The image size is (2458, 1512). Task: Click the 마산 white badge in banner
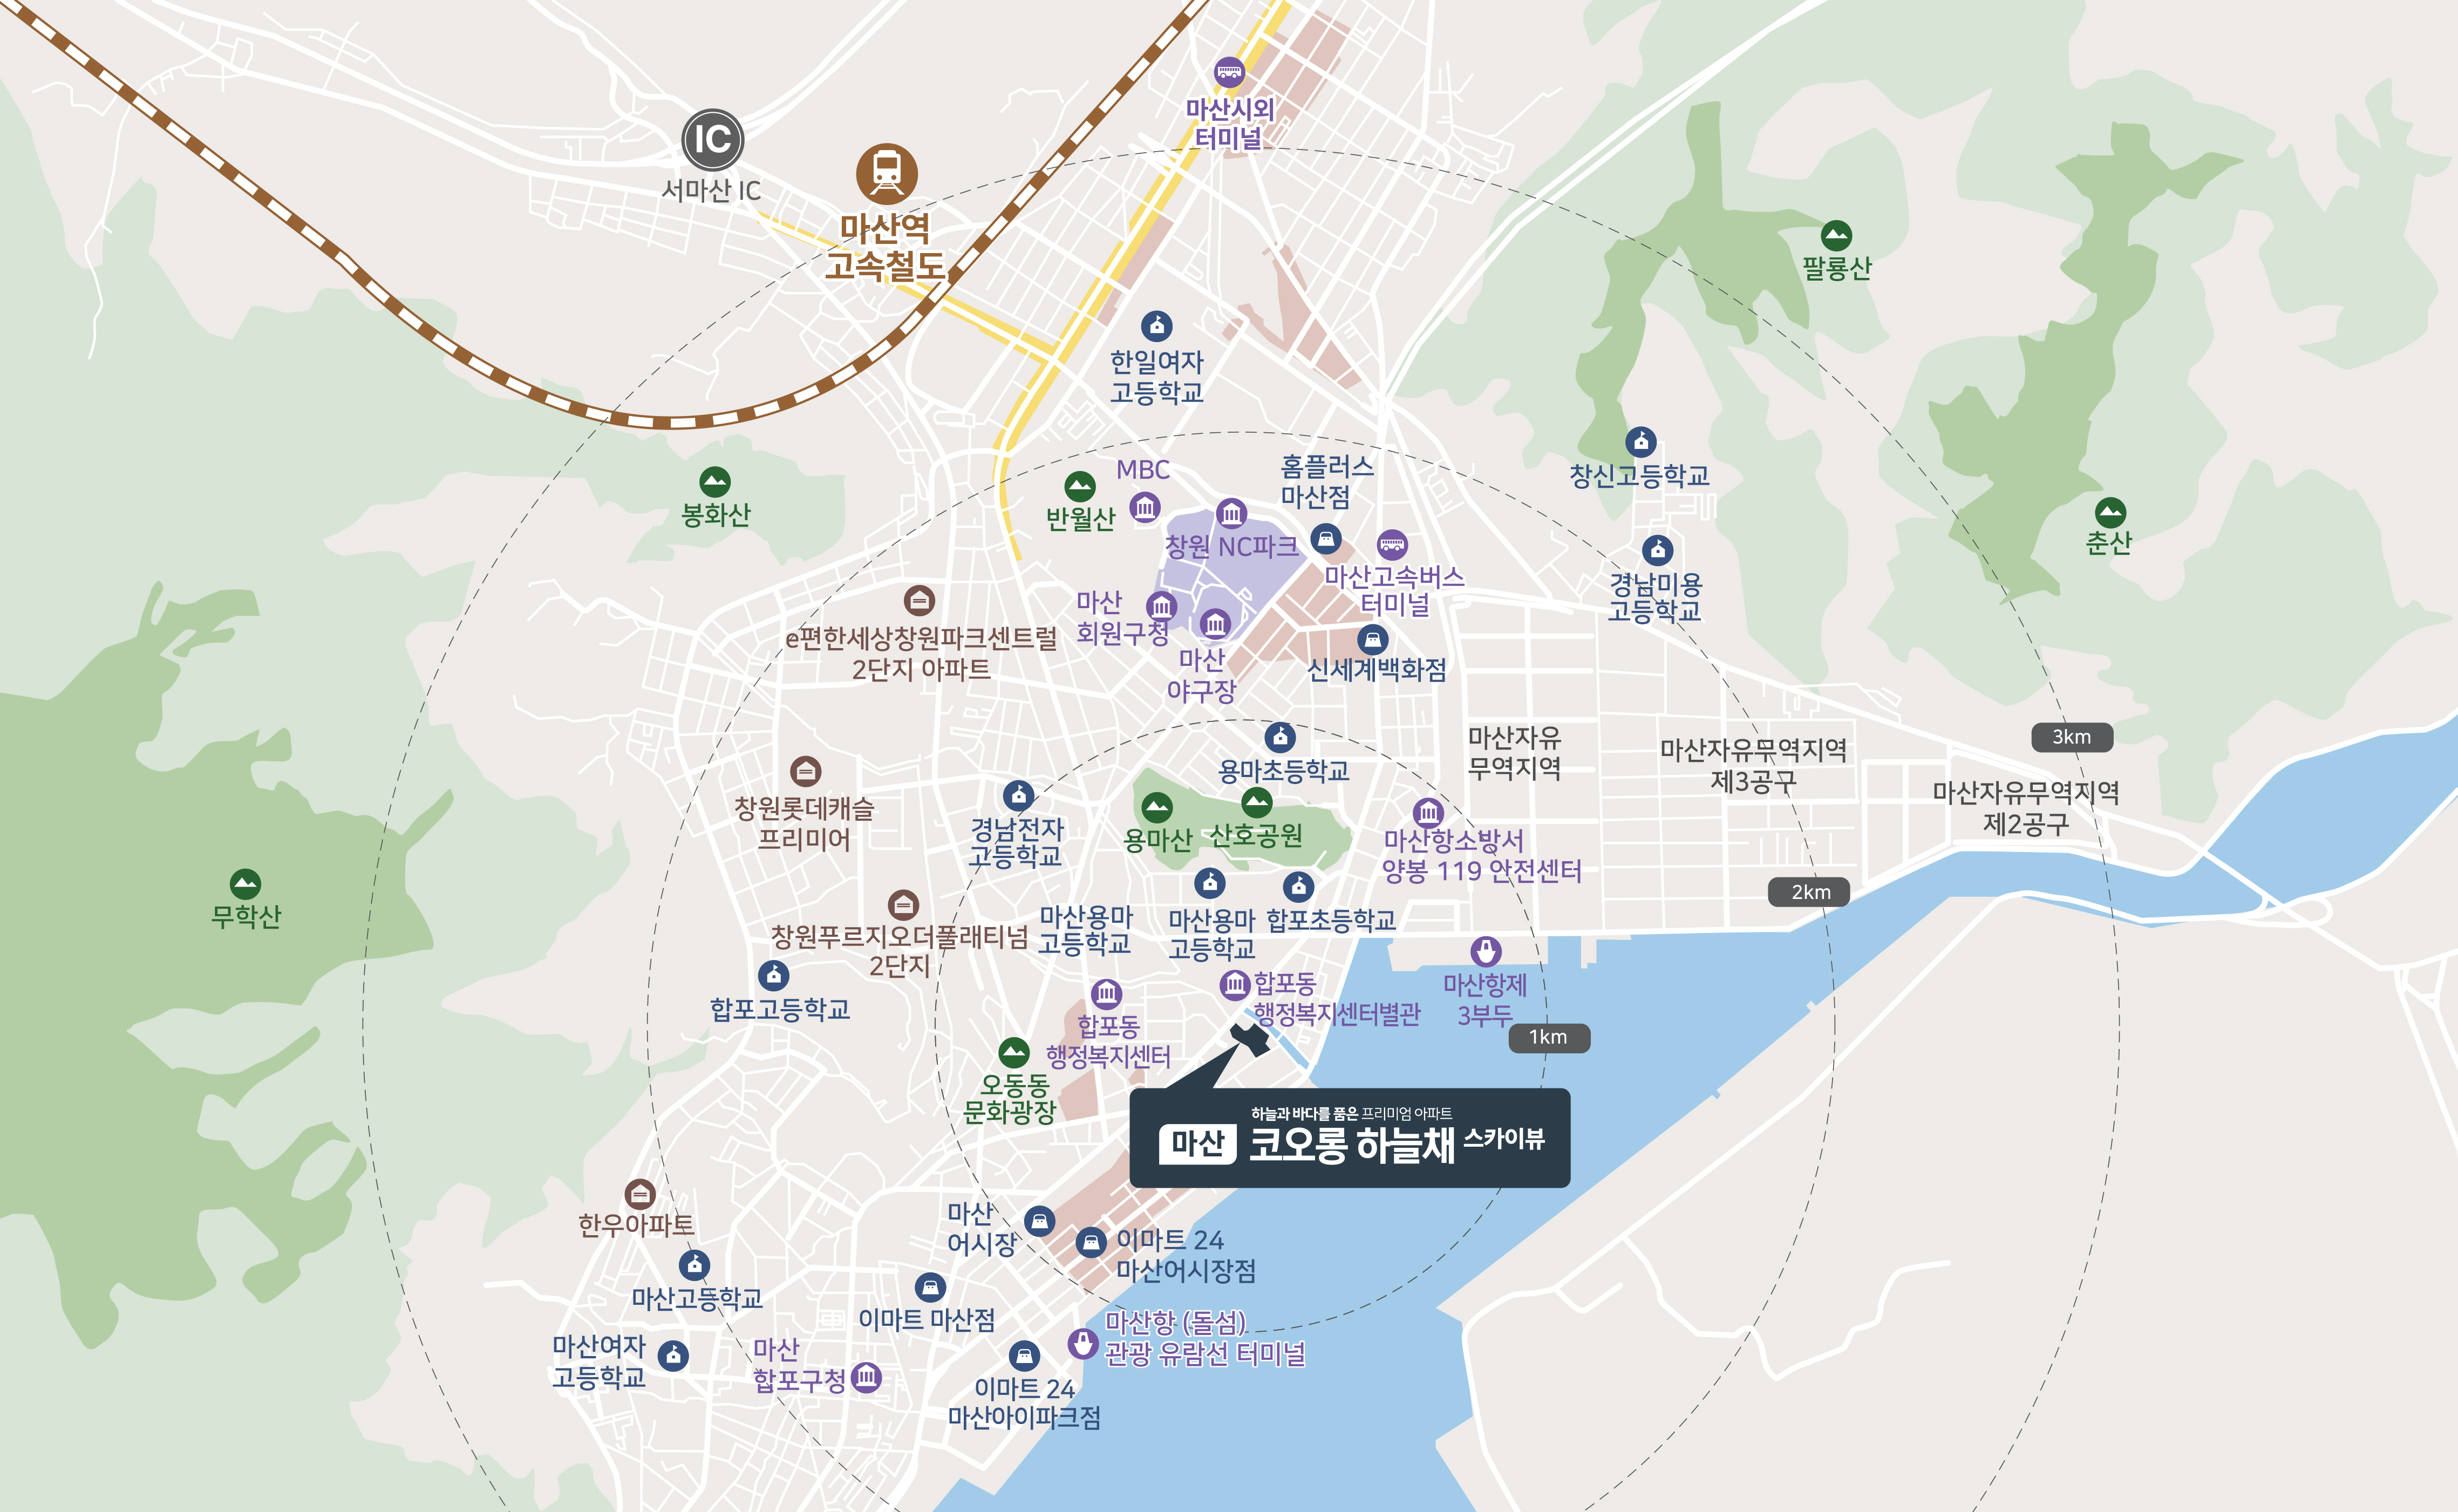point(1198,1144)
